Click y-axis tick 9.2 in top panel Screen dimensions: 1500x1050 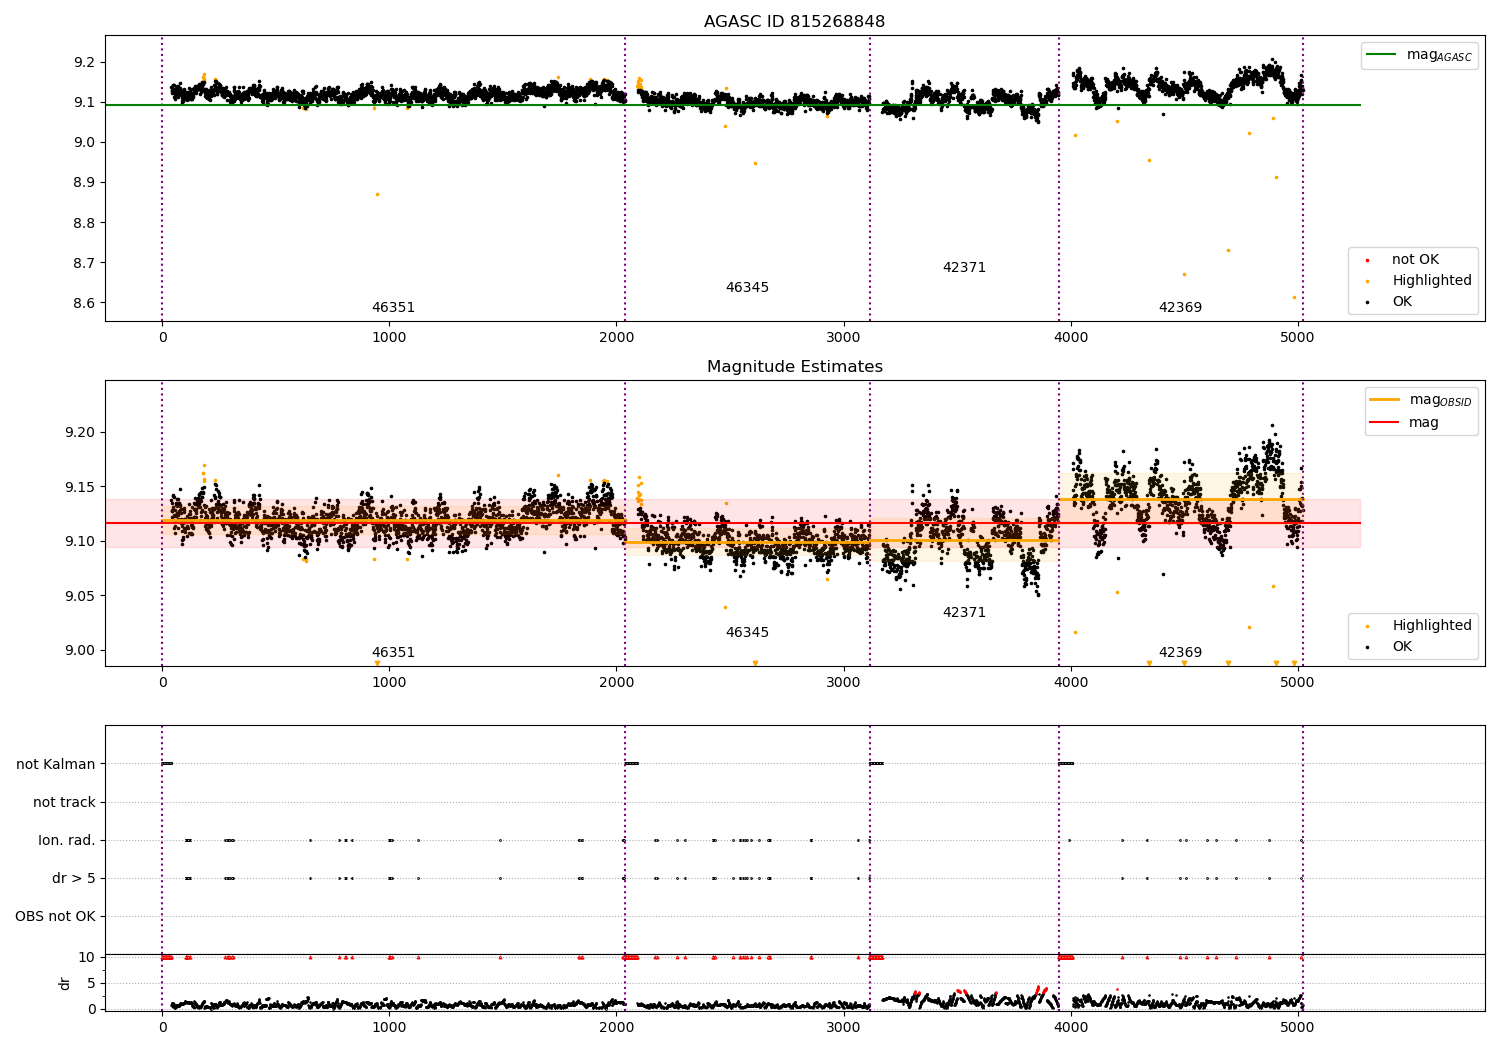pyautogui.click(x=84, y=63)
